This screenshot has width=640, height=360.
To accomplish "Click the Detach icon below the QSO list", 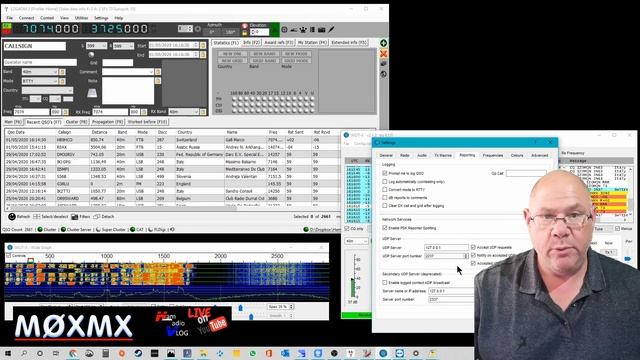I will [x=96, y=217].
